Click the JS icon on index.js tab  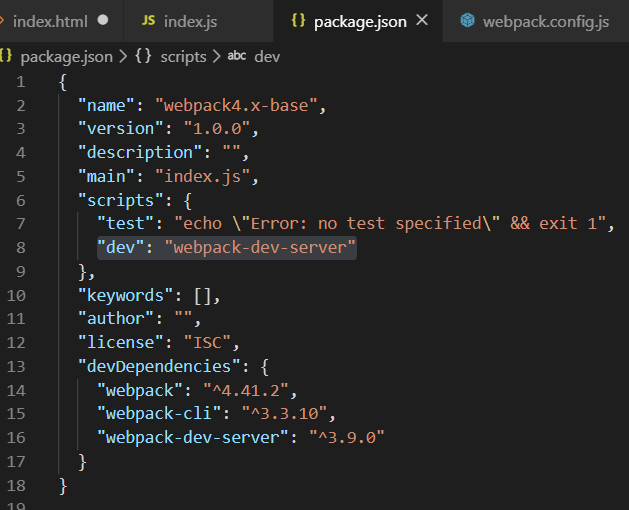point(148,20)
